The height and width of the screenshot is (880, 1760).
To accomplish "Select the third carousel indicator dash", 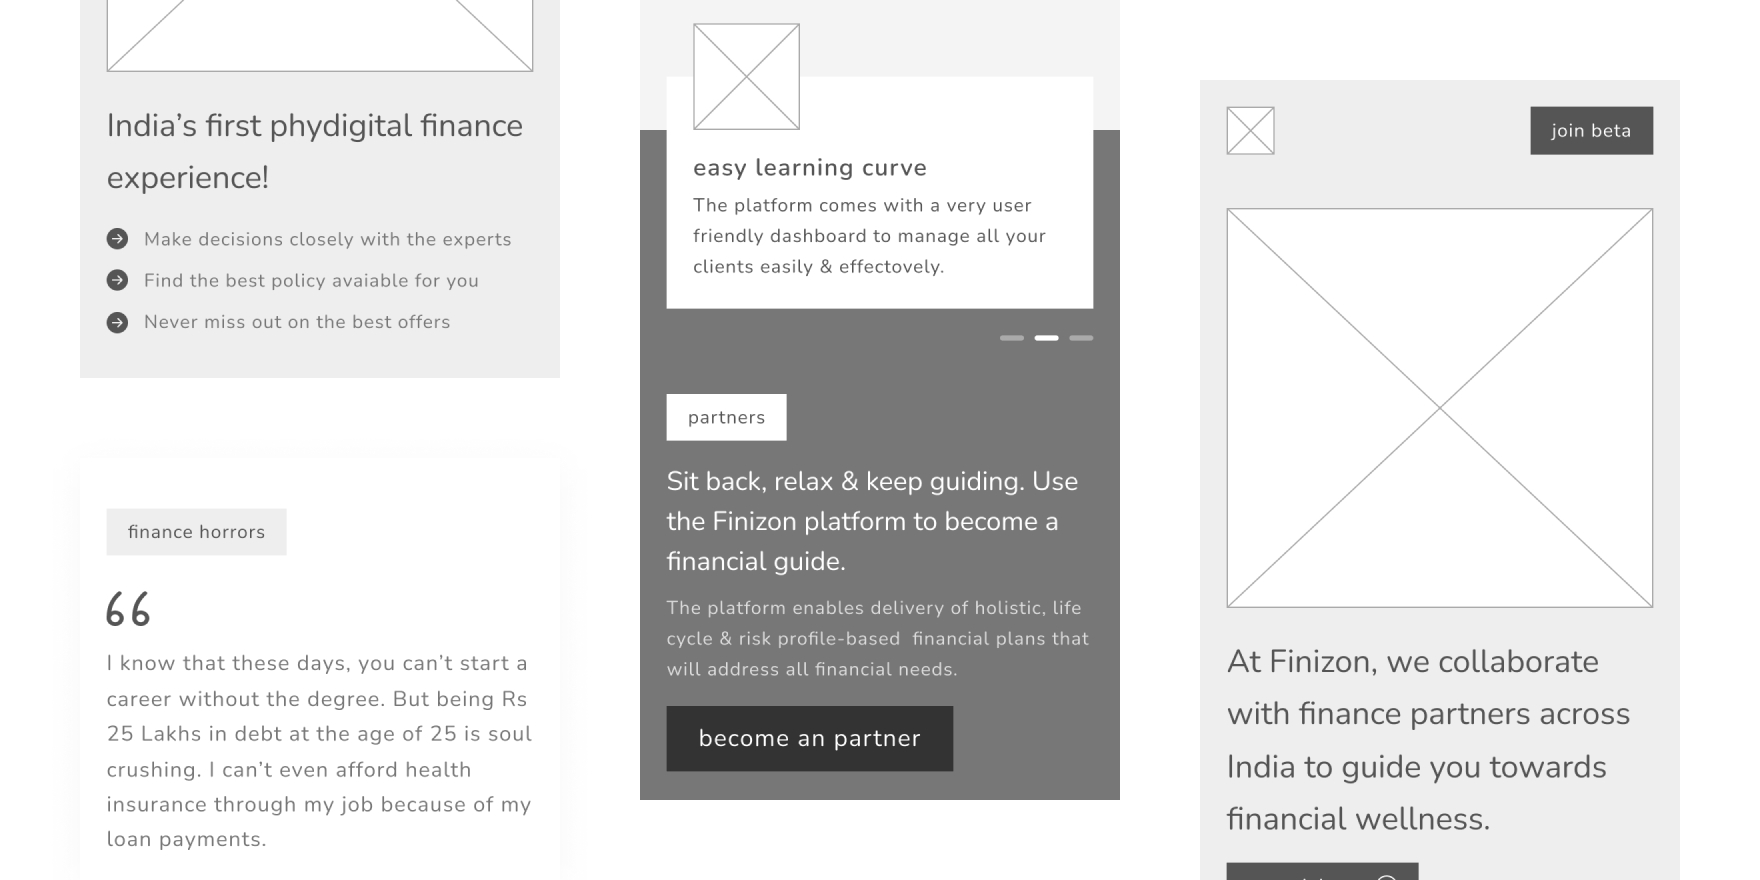I will 1081,338.
